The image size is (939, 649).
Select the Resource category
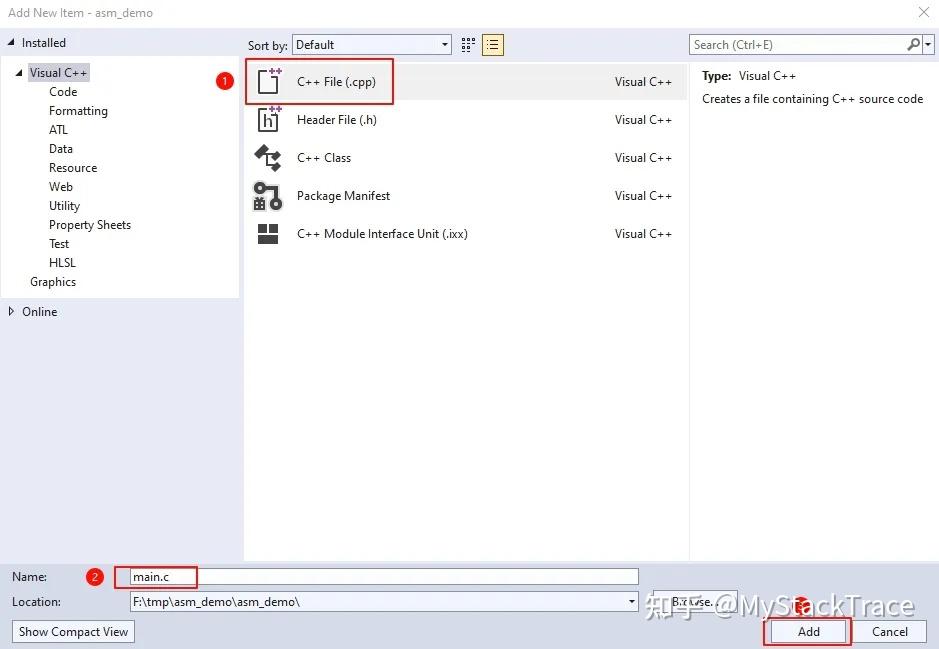(x=73, y=168)
